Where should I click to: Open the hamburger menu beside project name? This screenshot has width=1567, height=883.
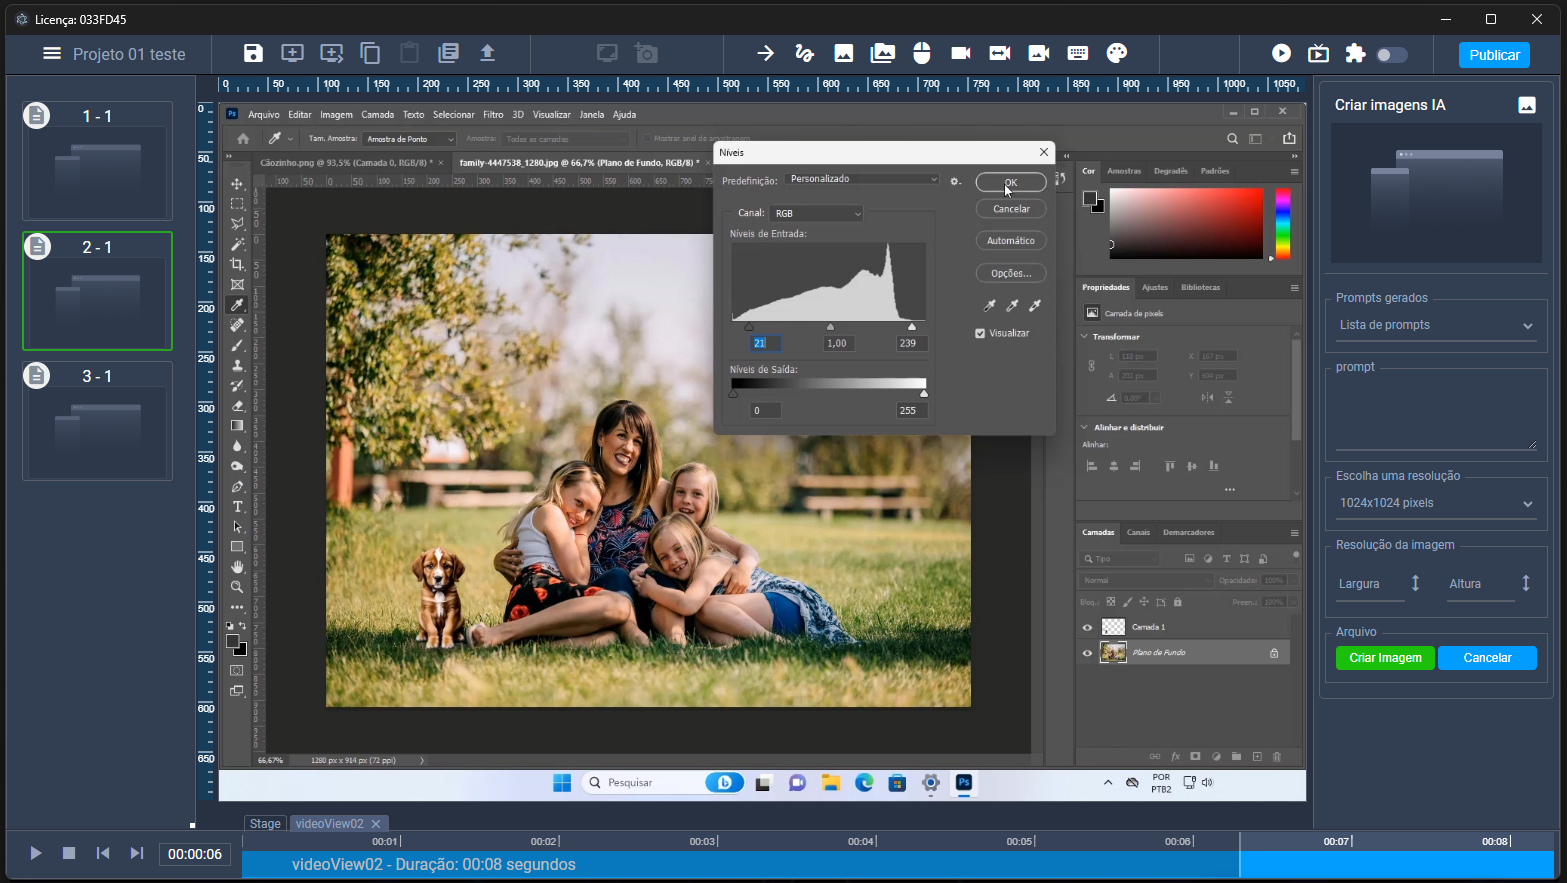pyautogui.click(x=52, y=54)
